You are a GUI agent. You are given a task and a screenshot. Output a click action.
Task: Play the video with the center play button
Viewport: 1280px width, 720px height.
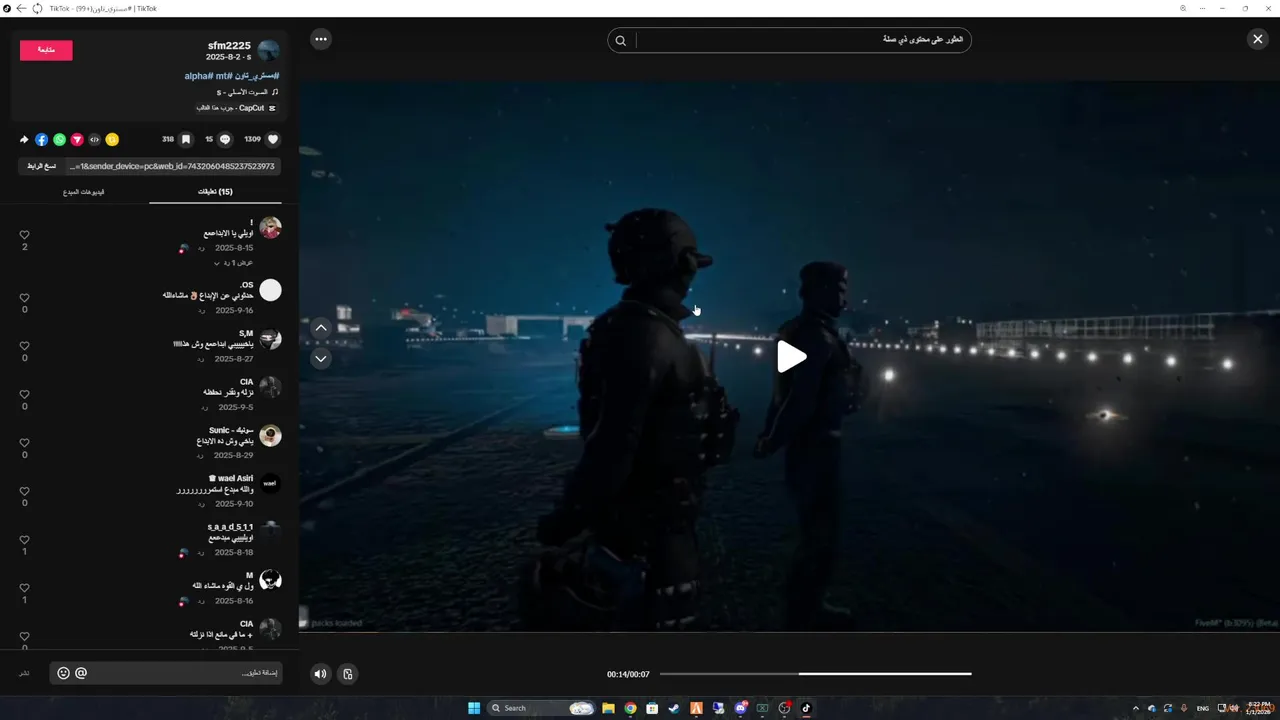(791, 356)
